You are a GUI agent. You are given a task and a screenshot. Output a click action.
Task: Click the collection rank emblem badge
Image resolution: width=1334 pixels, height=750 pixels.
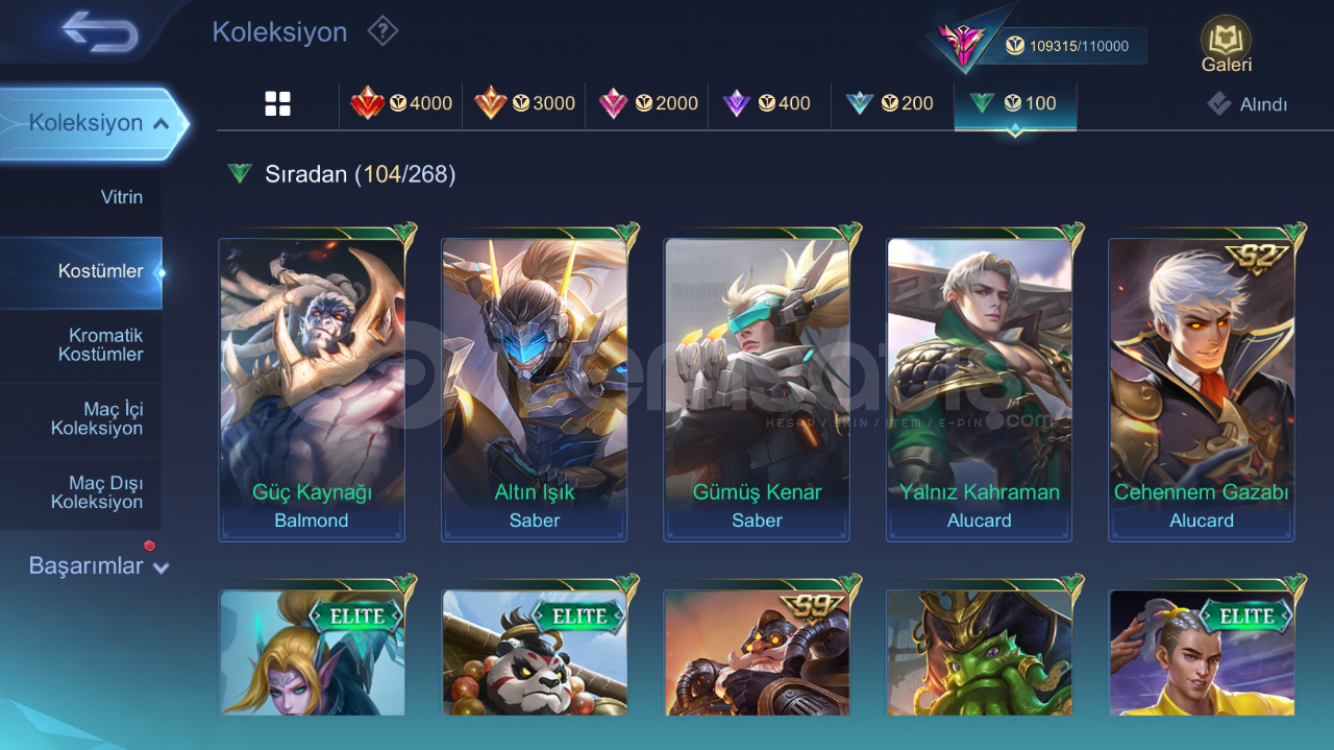pos(962,43)
